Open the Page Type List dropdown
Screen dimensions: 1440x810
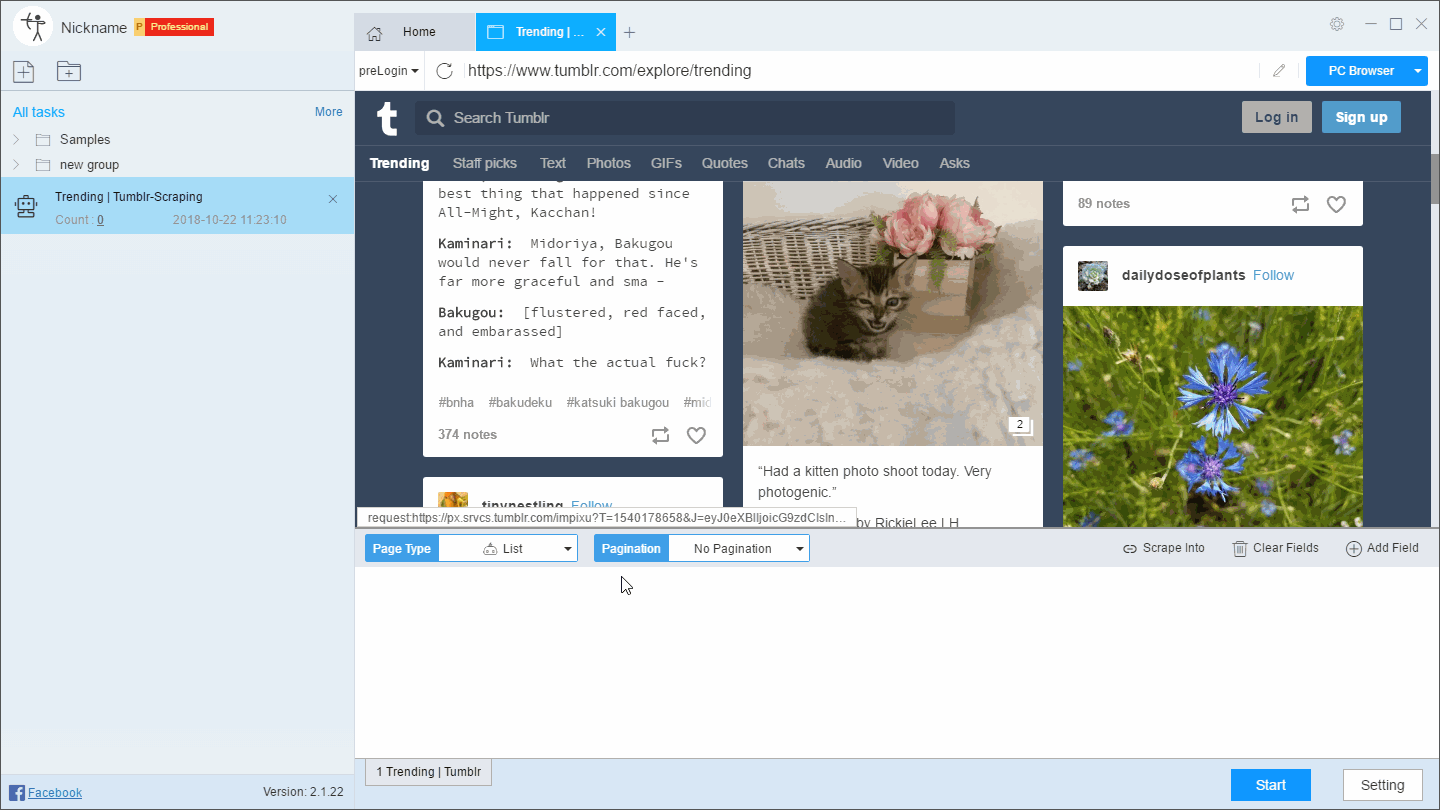(x=508, y=549)
